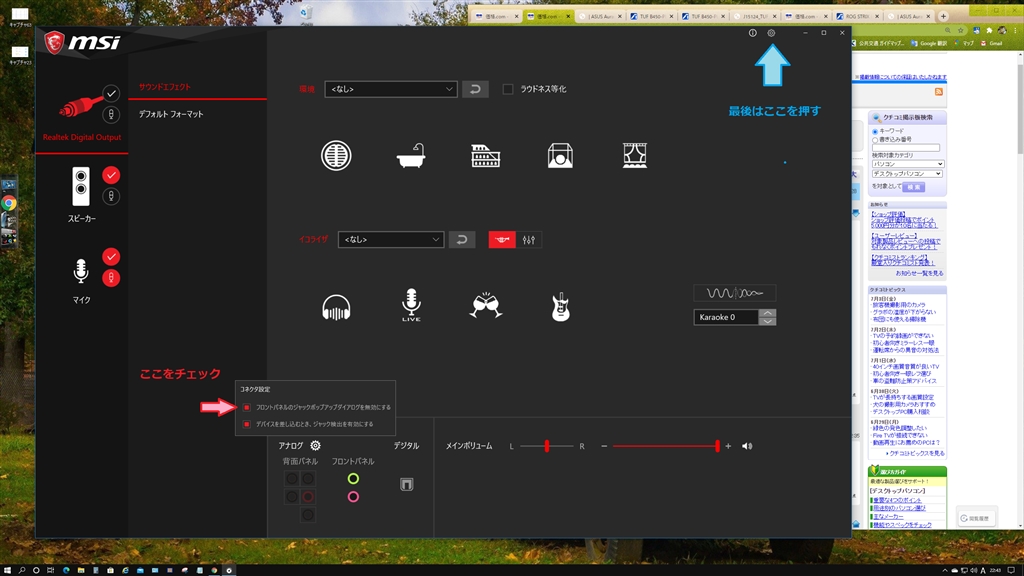
Task: Decrease the Karaoke value with down arrow
Action: (x=768, y=321)
